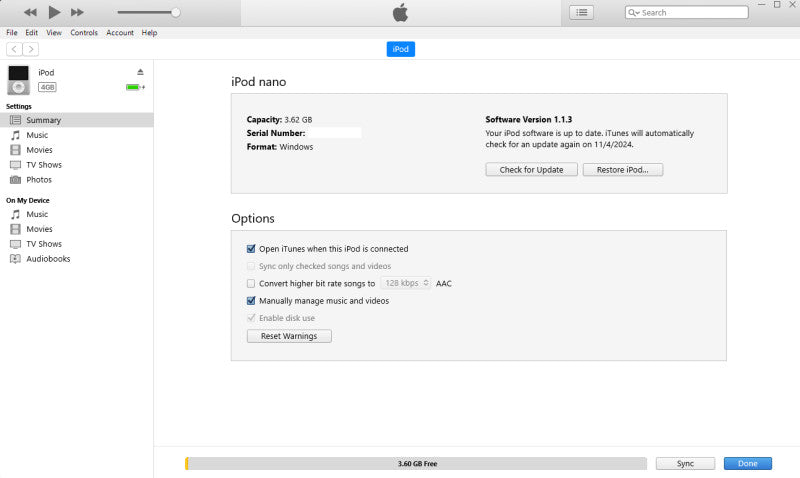Screen dimensions: 800x478
Task: Click the Music note icon under Settings
Action: click(x=16, y=135)
